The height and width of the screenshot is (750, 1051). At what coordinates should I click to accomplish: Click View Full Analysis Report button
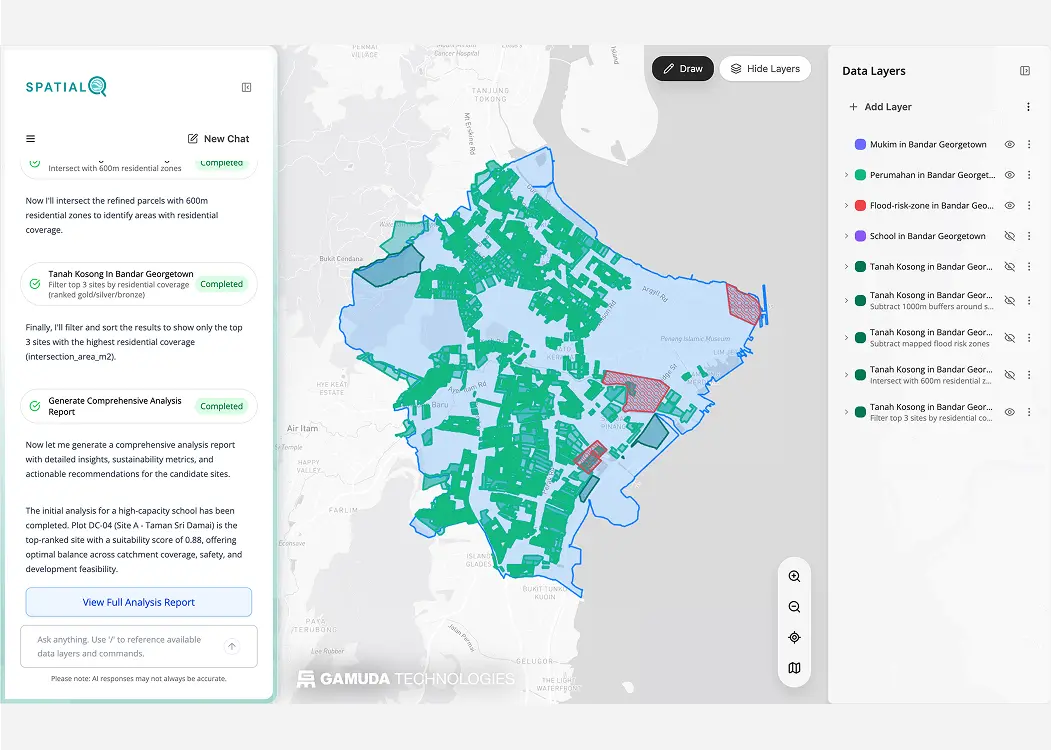[138, 602]
